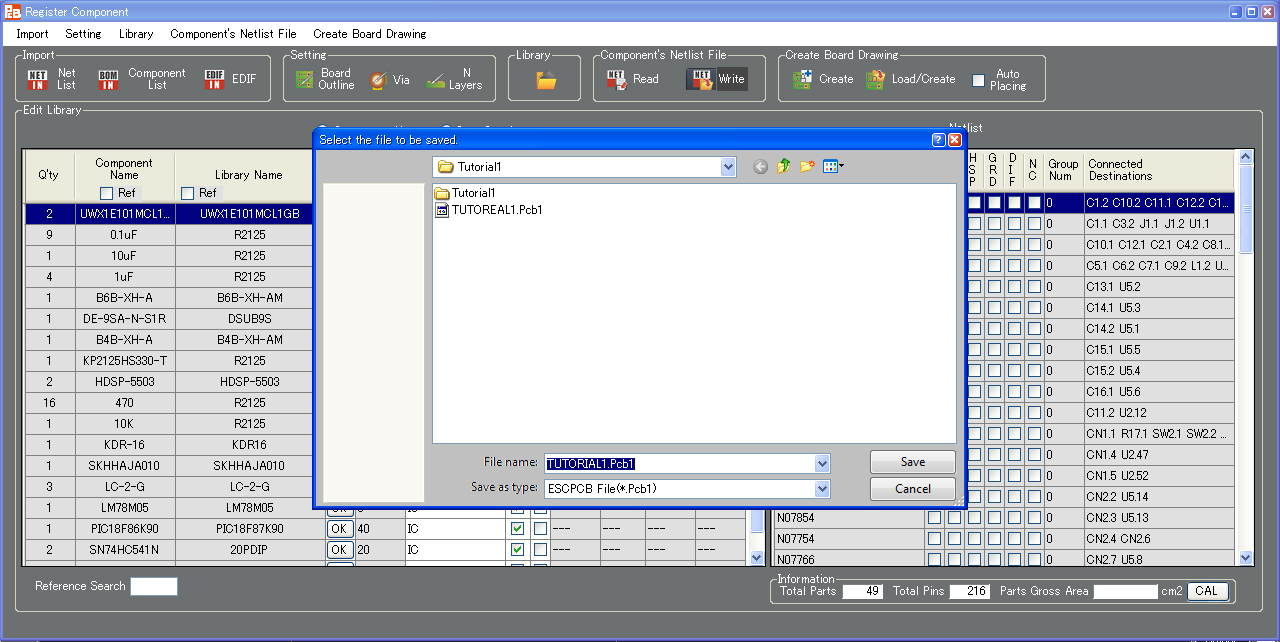Select the LM78M05 component name cell
Screen dimensions: 1280x642
tap(124, 508)
